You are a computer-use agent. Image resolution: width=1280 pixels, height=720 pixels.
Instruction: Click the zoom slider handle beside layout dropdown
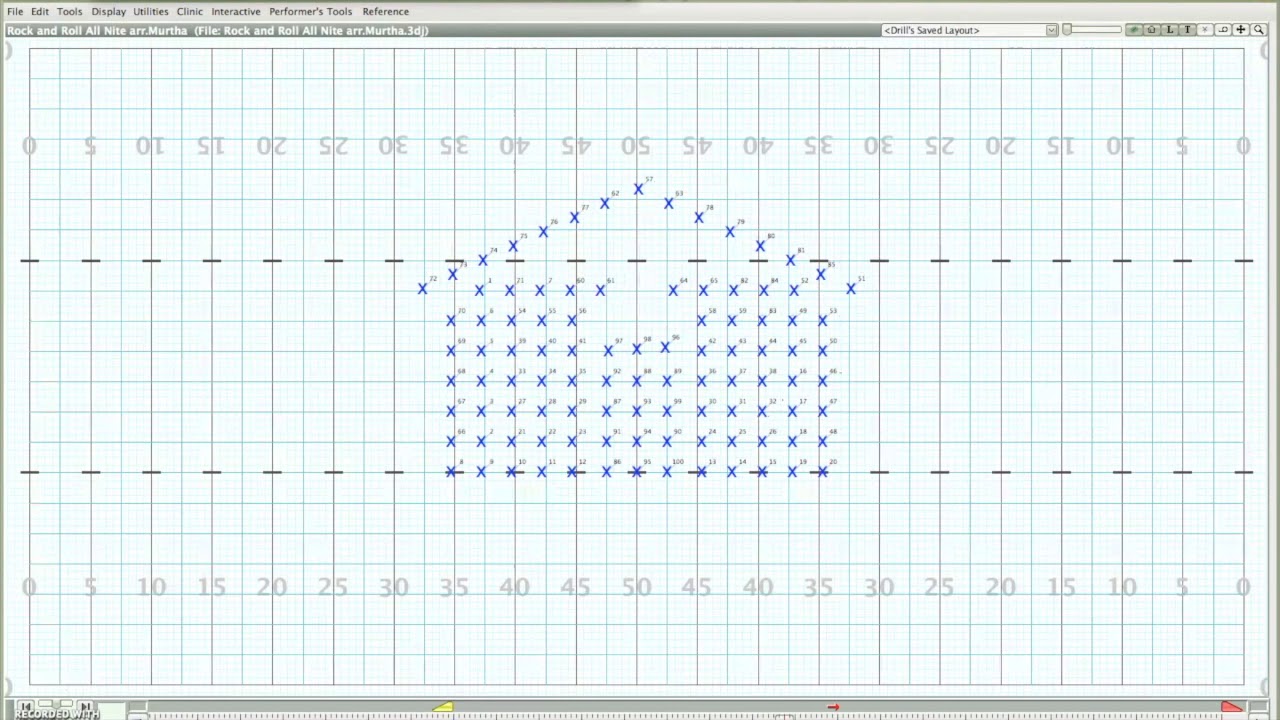click(x=1067, y=30)
